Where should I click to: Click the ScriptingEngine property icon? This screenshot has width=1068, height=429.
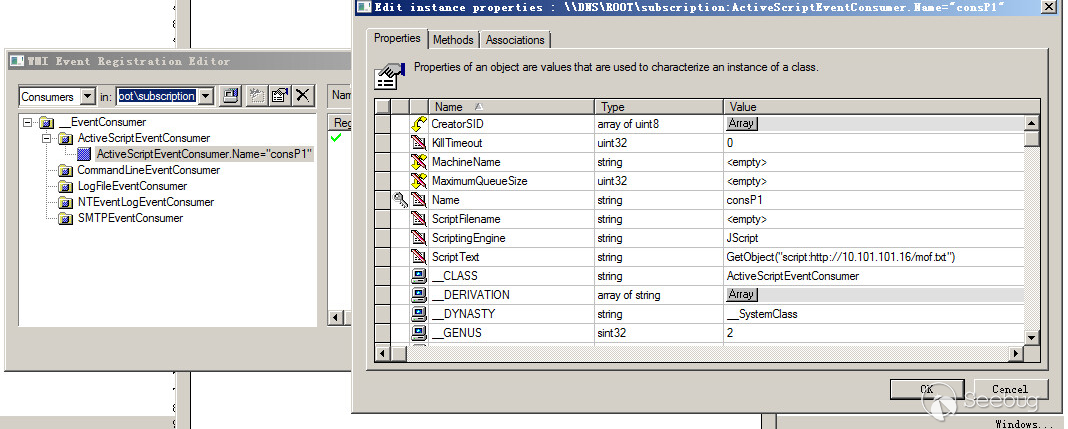click(x=419, y=238)
